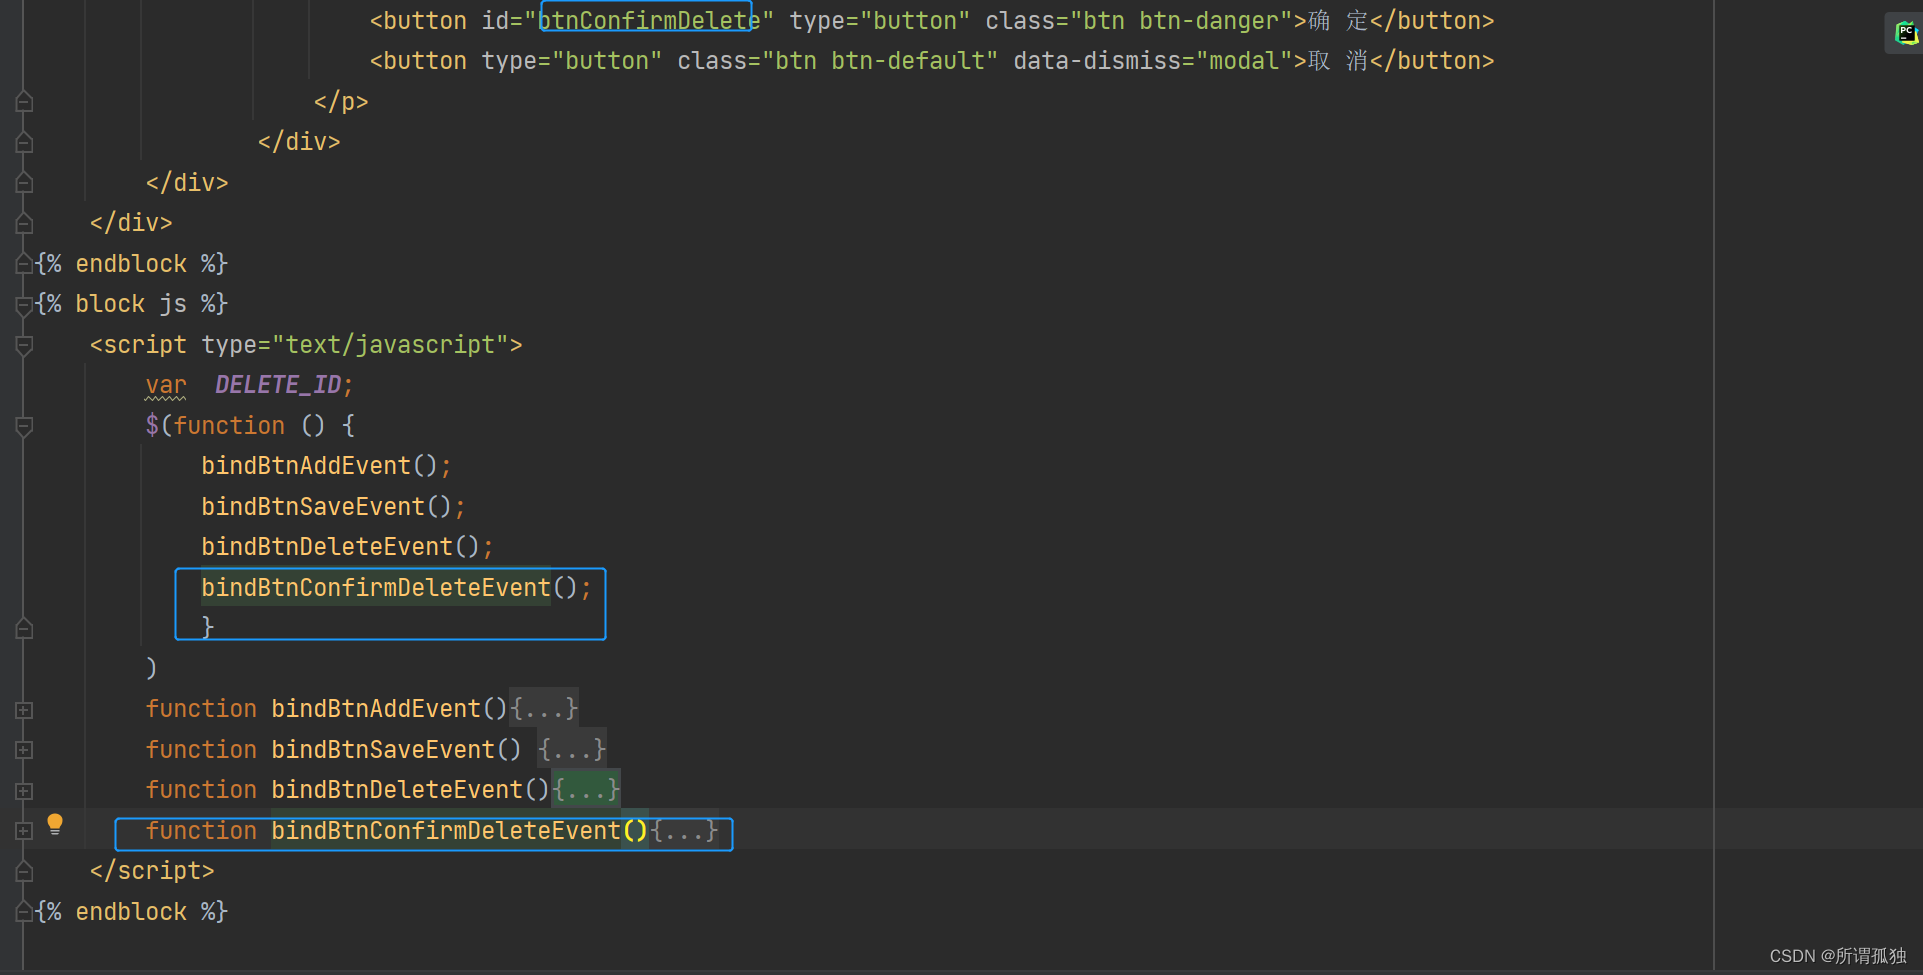Click the var keyword with warning underline

166,385
